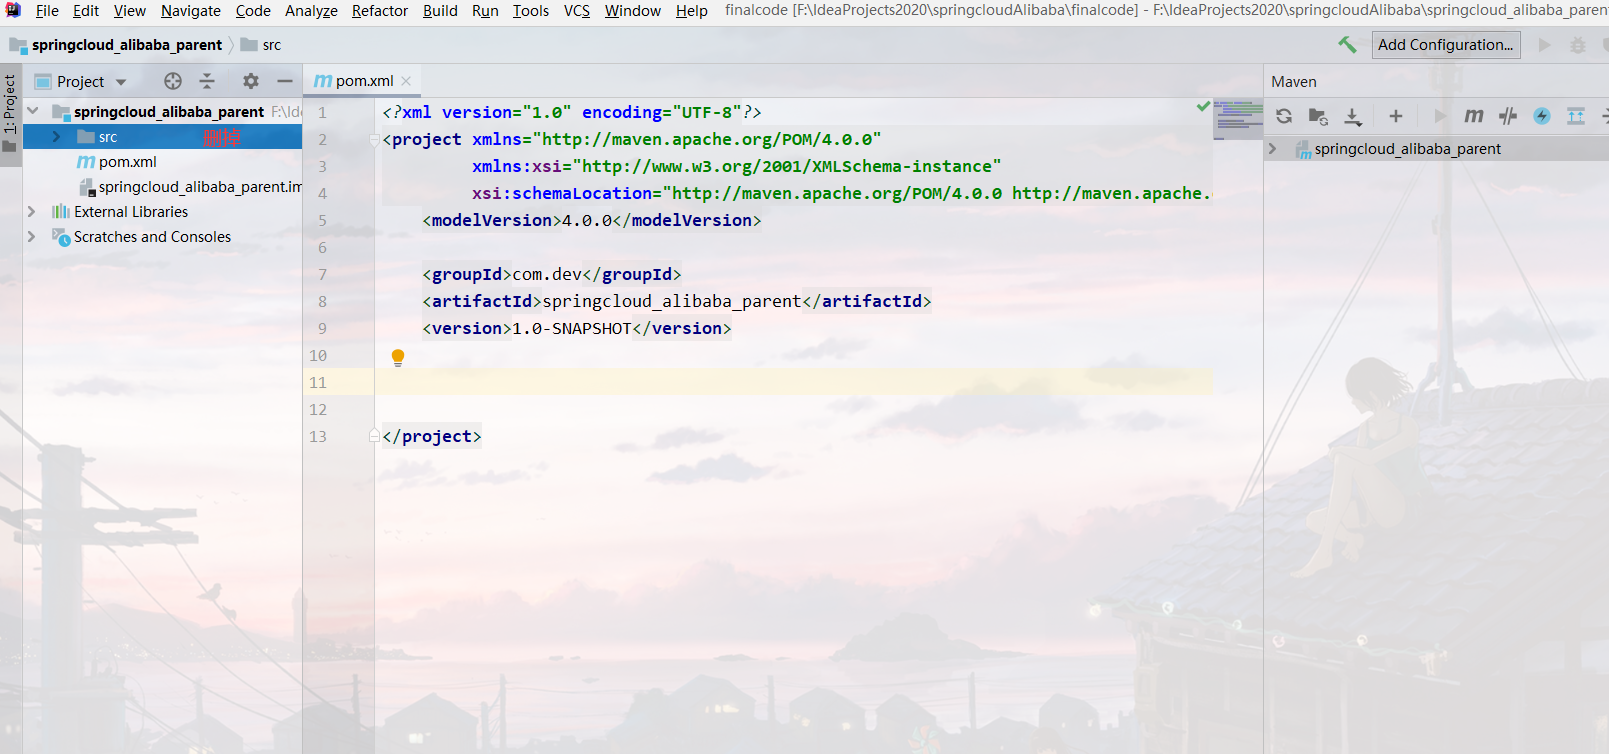This screenshot has width=1609, height=754.
Task: Add a Maven project with plus icon
Action: pyautogui.click(x=1396, y=116)
